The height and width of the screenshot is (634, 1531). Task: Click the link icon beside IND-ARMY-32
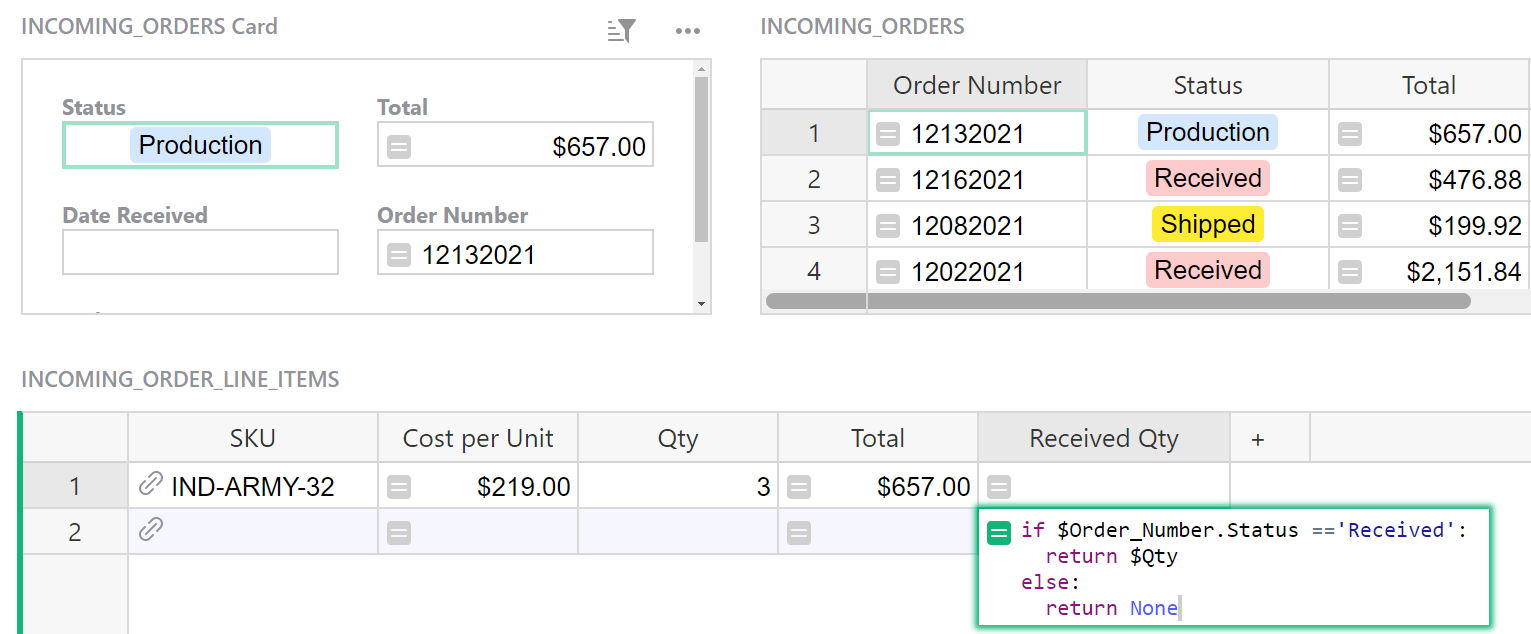[x=150, y=486]
